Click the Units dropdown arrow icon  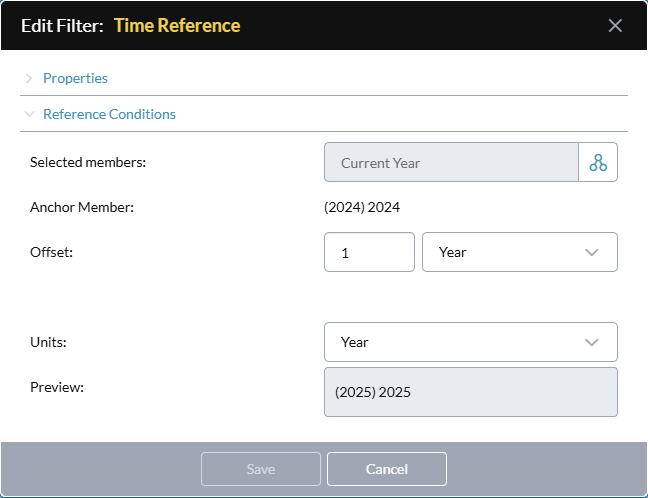pos(592,342)
